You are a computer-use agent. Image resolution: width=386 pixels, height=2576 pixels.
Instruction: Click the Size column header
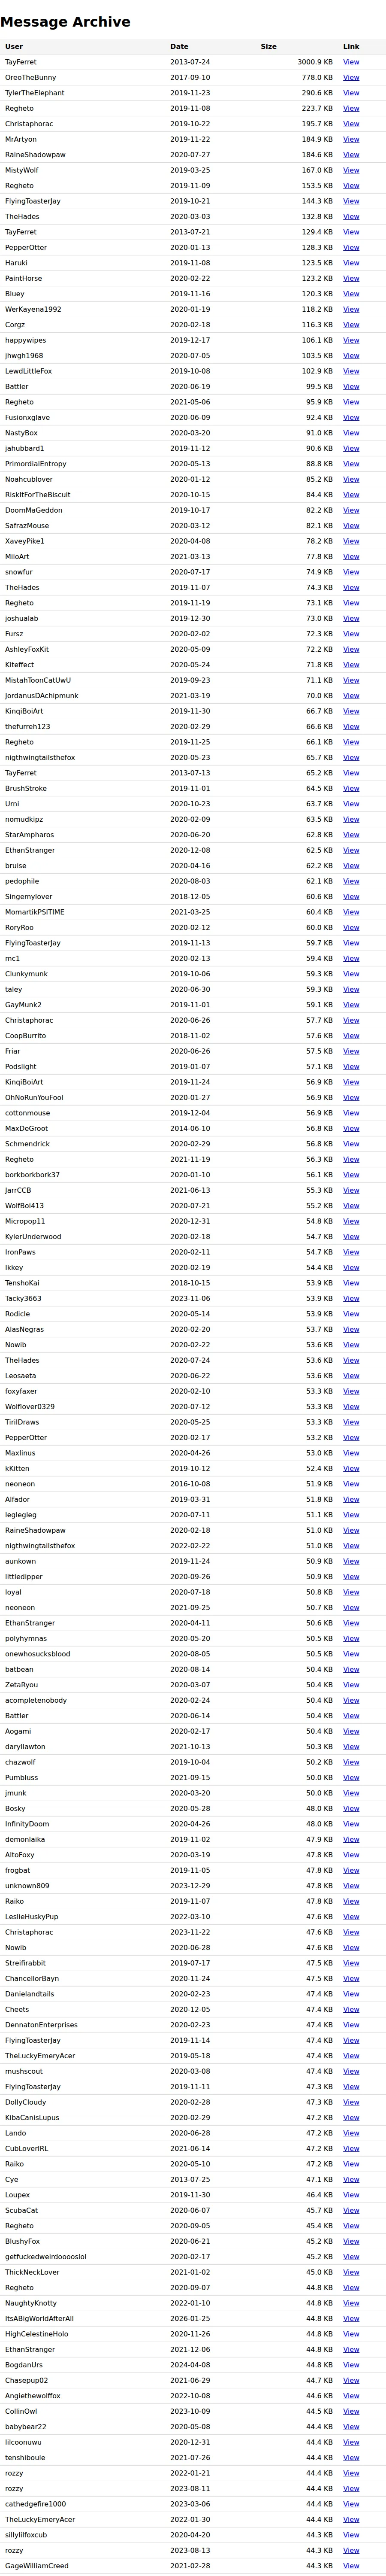point(269,46)
